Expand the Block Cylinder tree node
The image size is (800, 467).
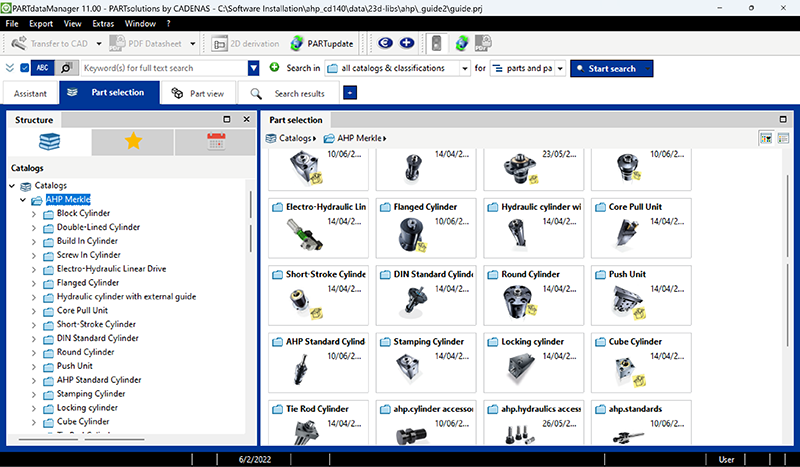tap(34, 214)
